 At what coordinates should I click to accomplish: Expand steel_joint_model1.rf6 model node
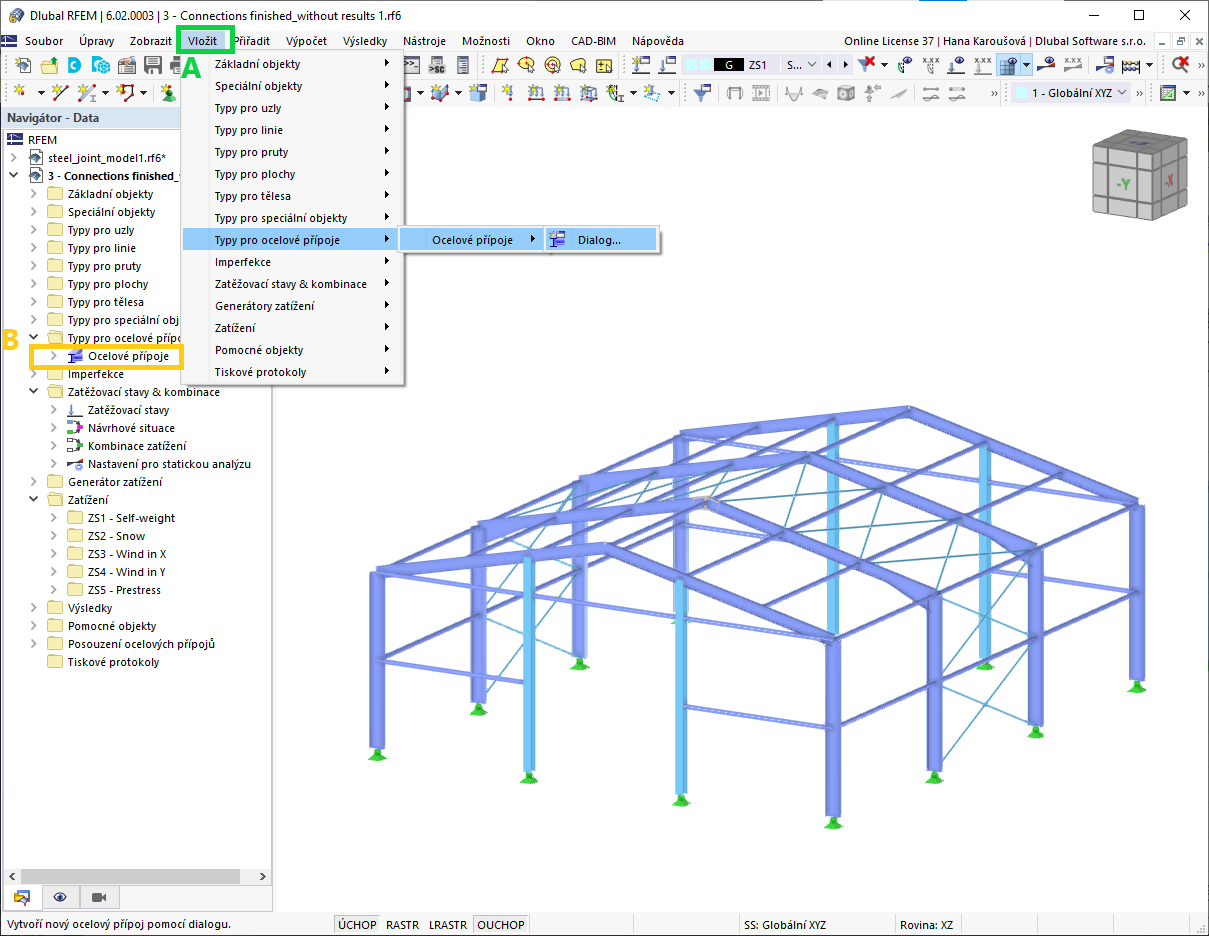(14, 158)
